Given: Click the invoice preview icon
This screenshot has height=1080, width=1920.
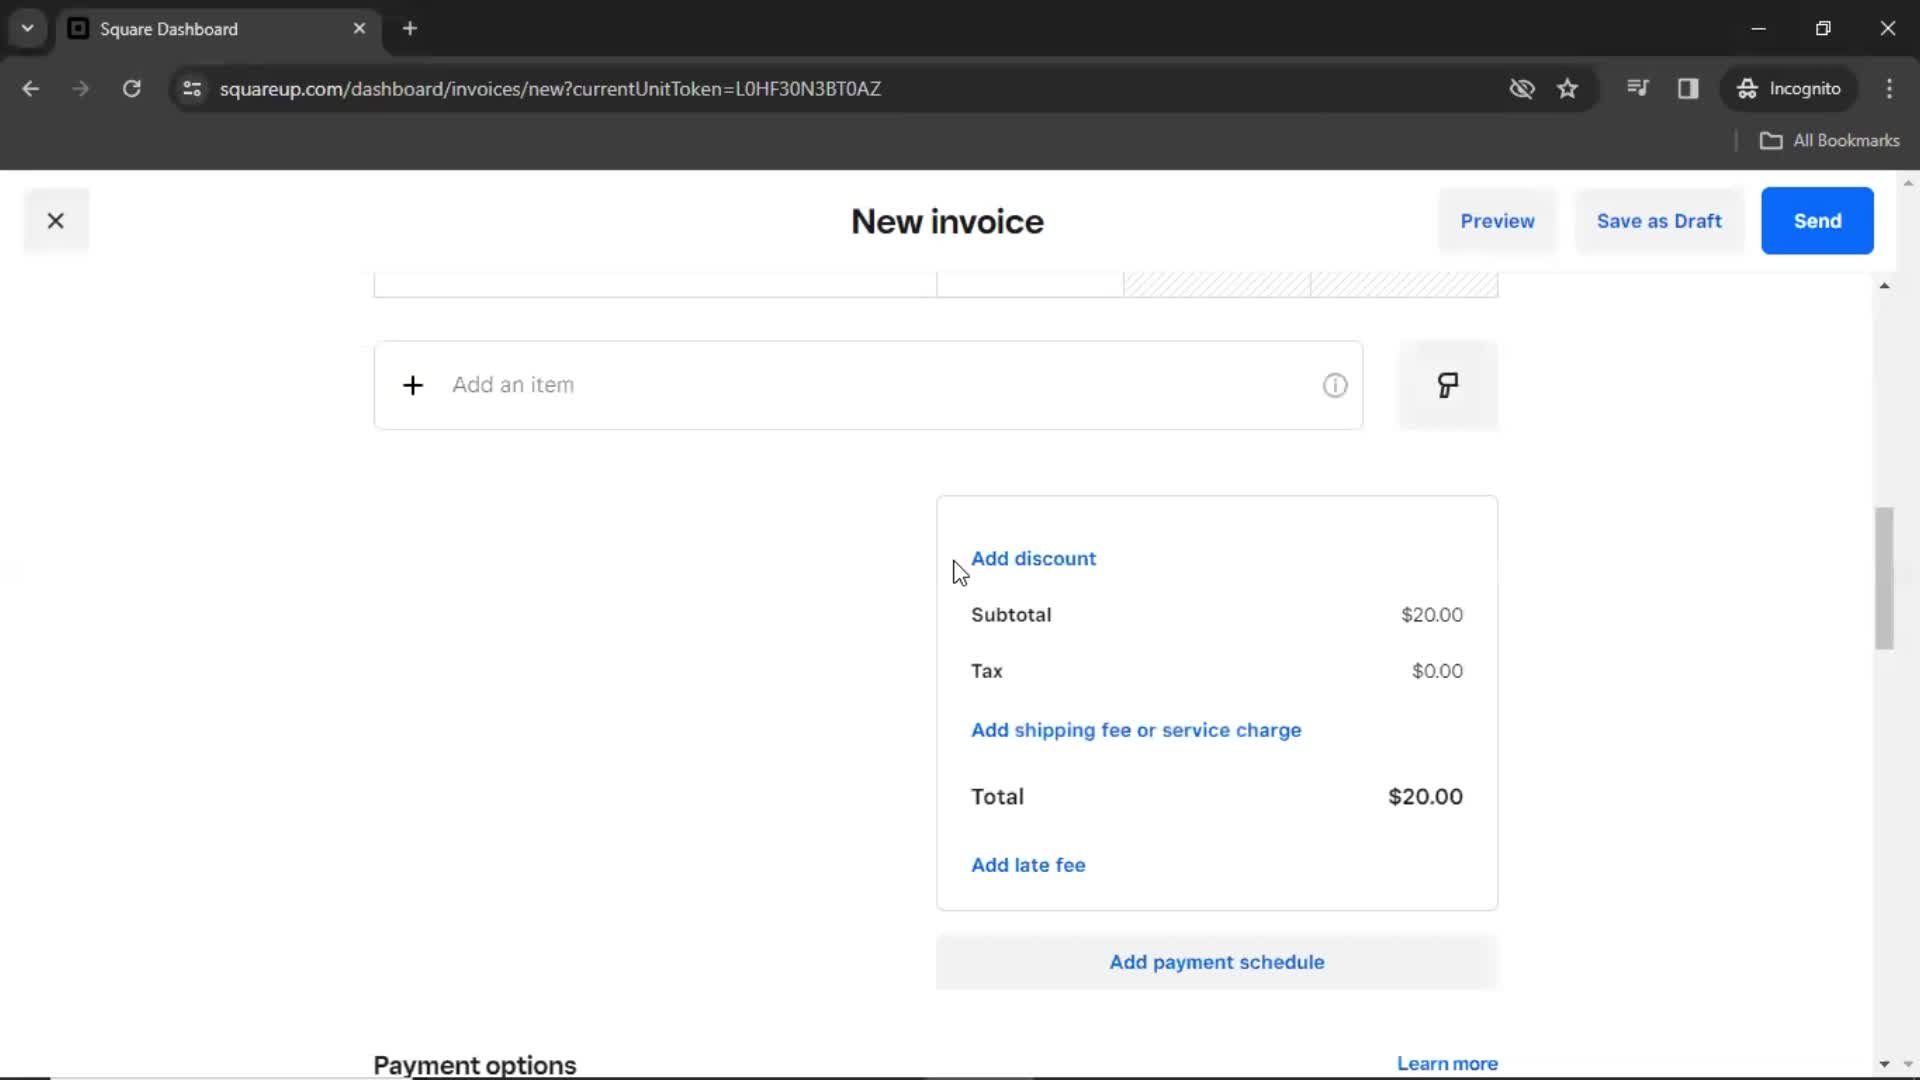Looking at the screenshot, I should tap(1498, 220).
